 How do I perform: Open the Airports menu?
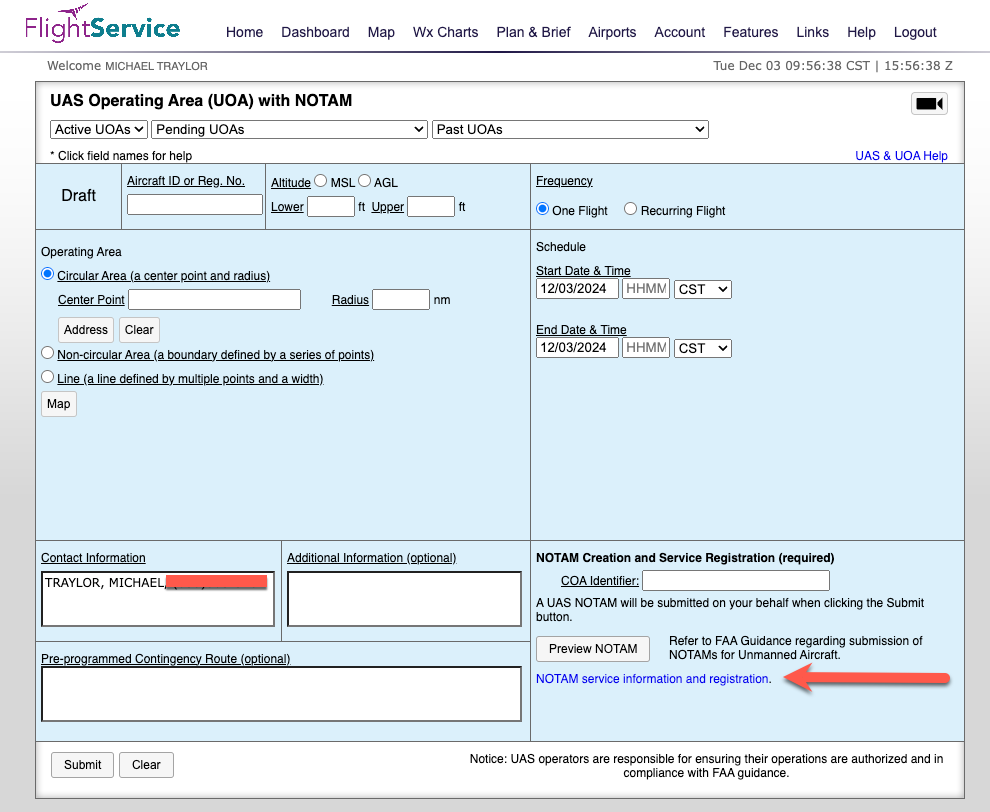point(612,32)
